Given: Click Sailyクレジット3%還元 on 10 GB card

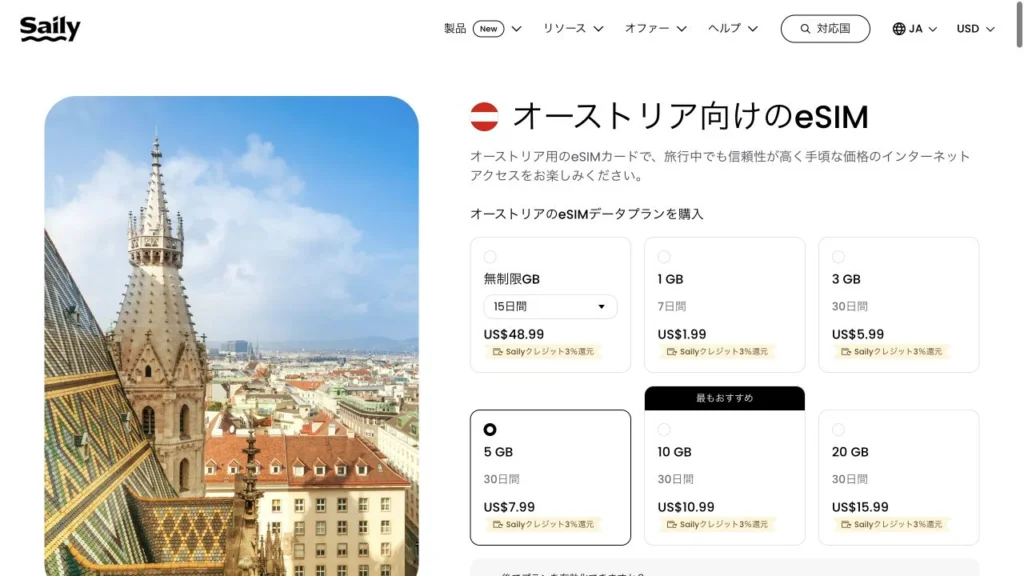Looking at the screenshot, I should (x=724, y=524).
